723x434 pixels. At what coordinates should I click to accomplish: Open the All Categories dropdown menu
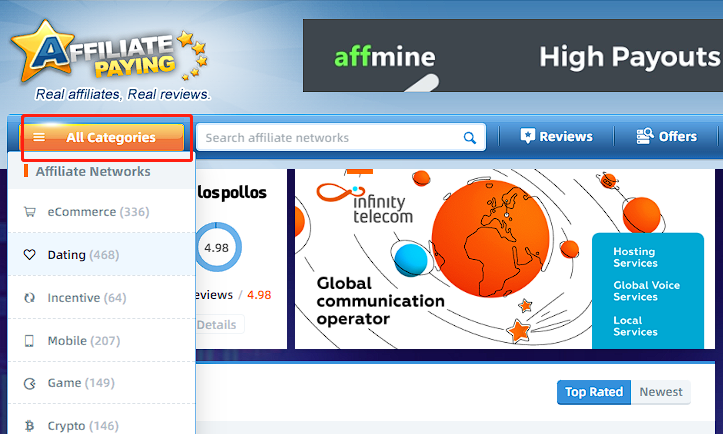click(104, 137)
